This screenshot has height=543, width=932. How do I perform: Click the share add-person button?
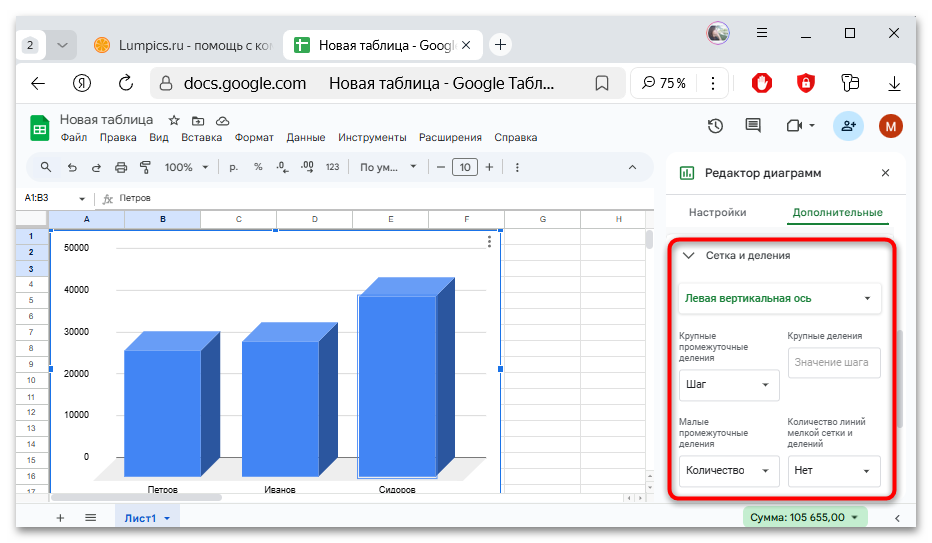tap(848, 126)
